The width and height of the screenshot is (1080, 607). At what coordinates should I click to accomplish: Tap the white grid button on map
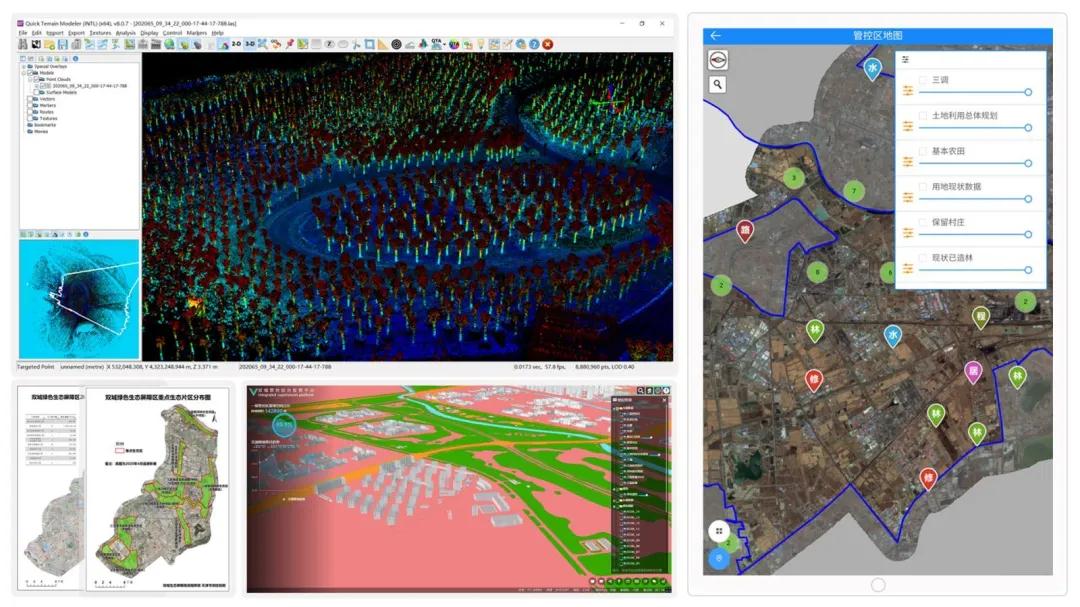717,532
